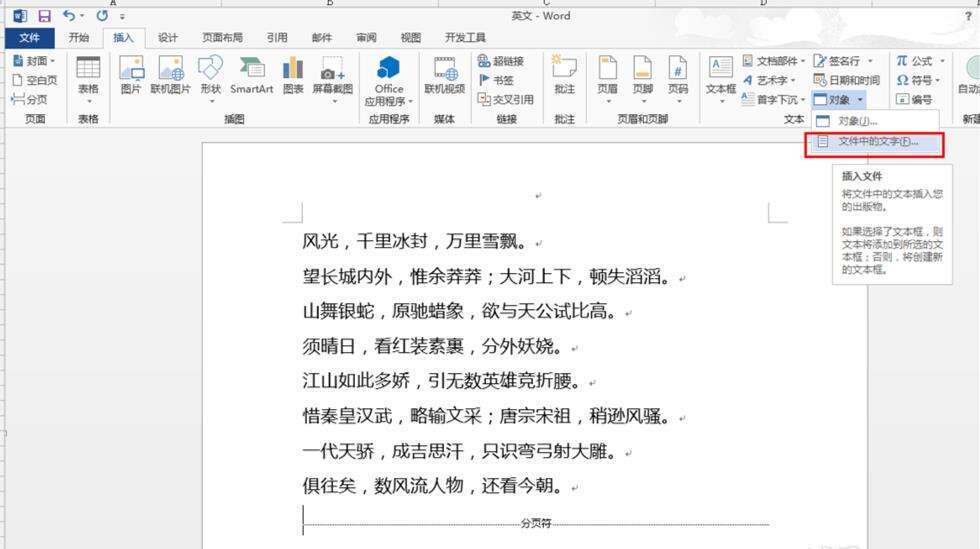Insert a page break with 分页

29,99
